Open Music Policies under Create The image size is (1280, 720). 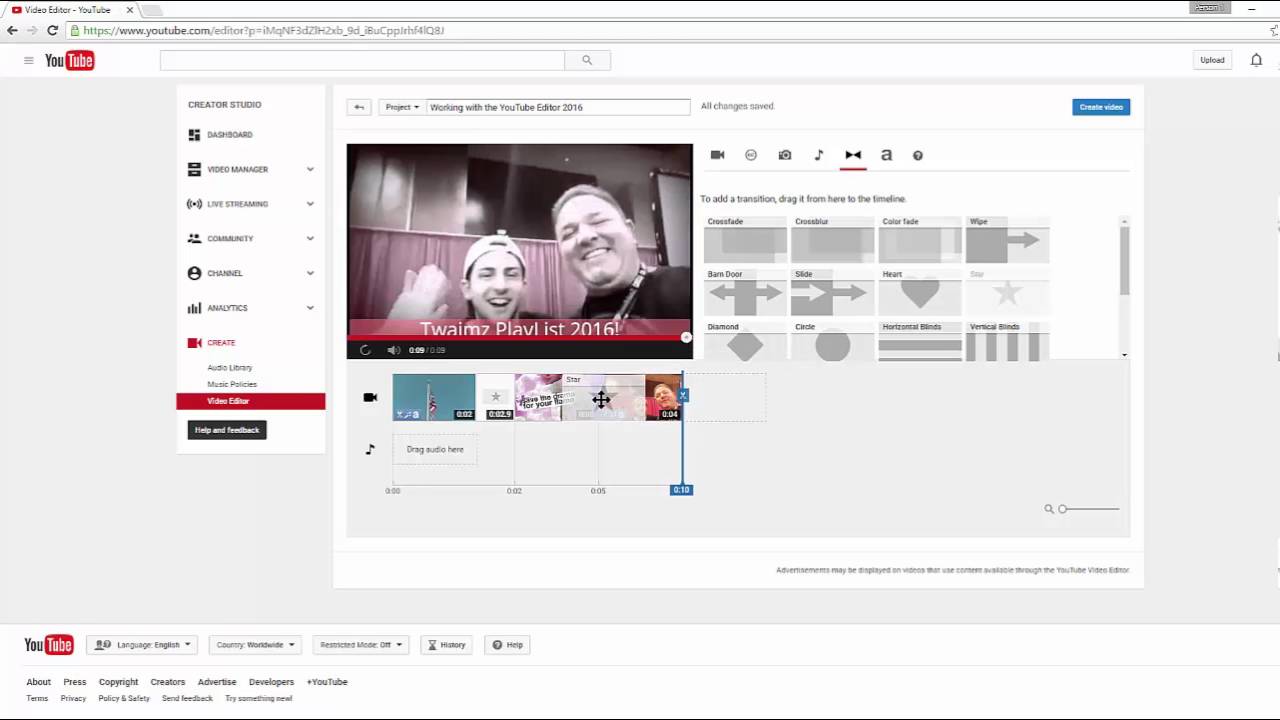[x=232, y=384]
